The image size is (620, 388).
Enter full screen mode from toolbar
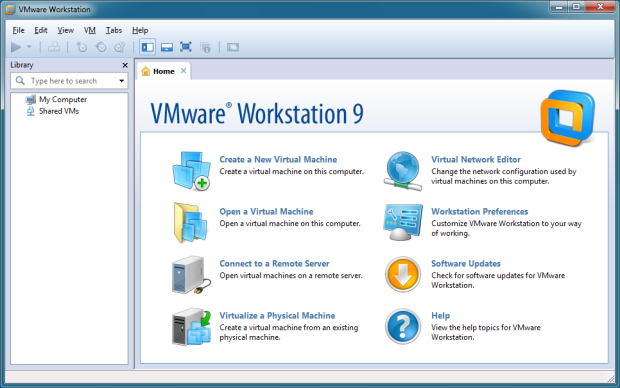[x=185, y=47]
